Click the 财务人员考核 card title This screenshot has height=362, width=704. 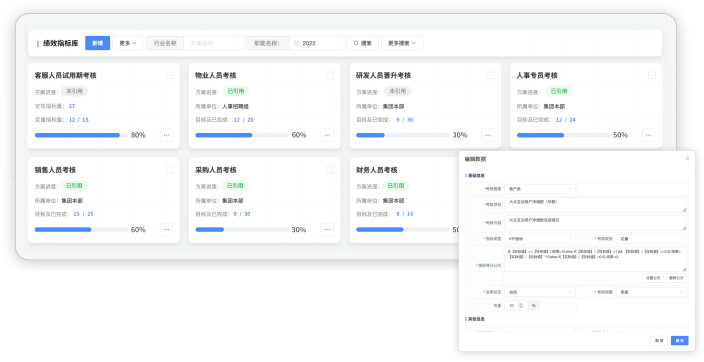point(377,170)
